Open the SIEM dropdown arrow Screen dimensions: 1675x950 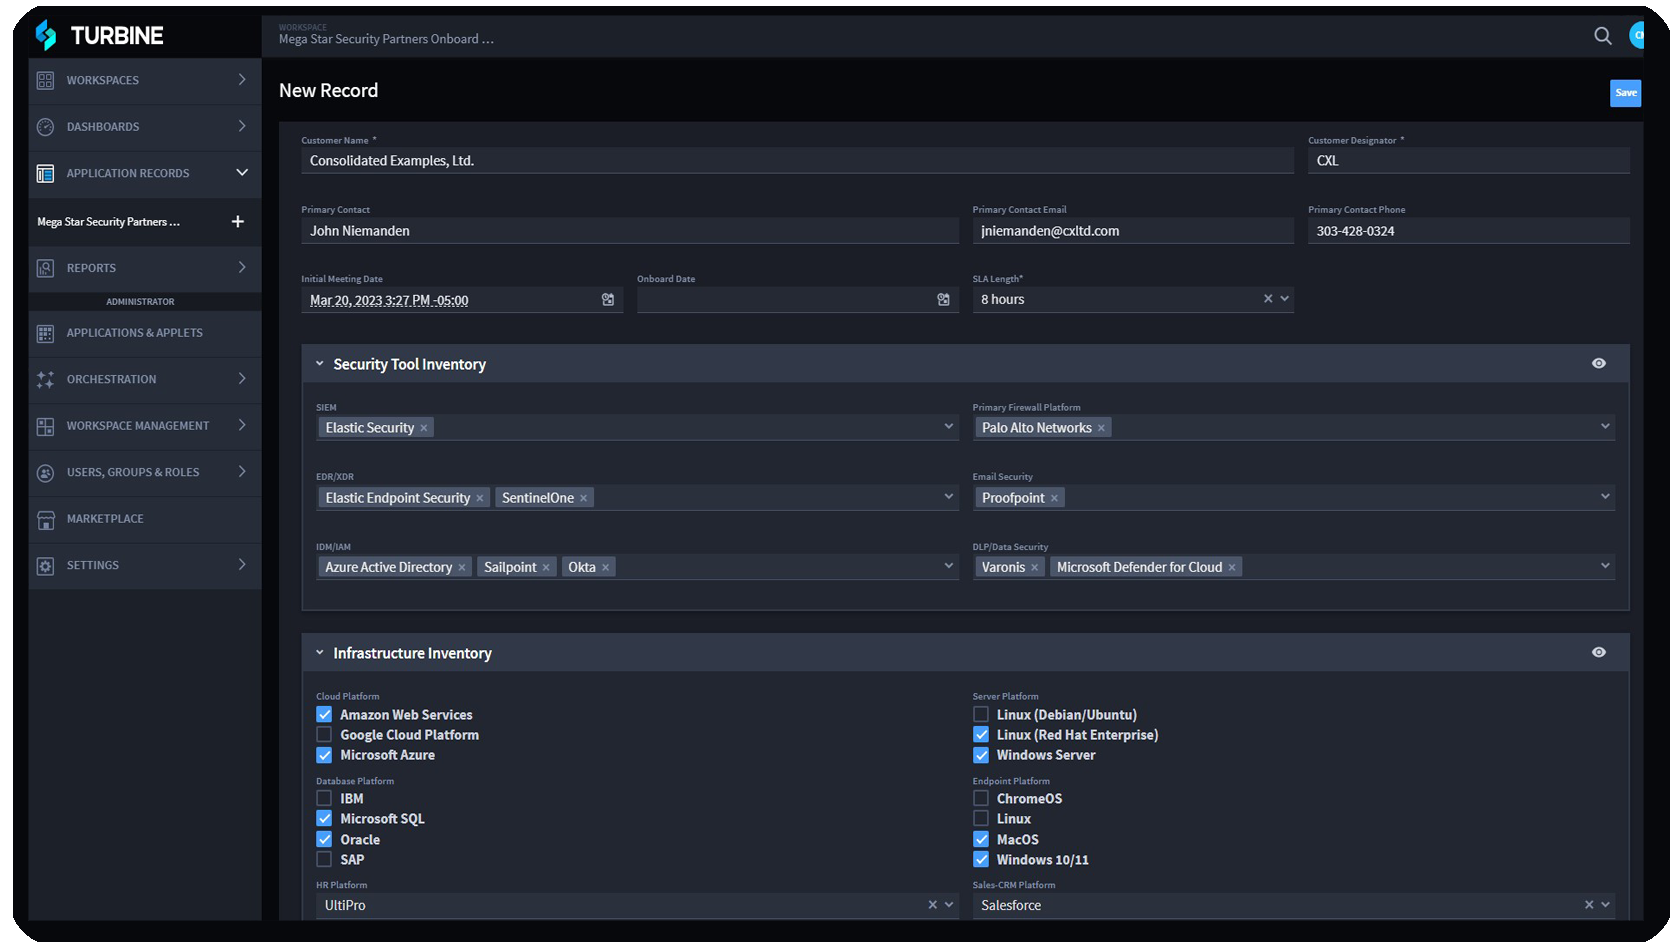pyautogui.click(x=949, y=426)
